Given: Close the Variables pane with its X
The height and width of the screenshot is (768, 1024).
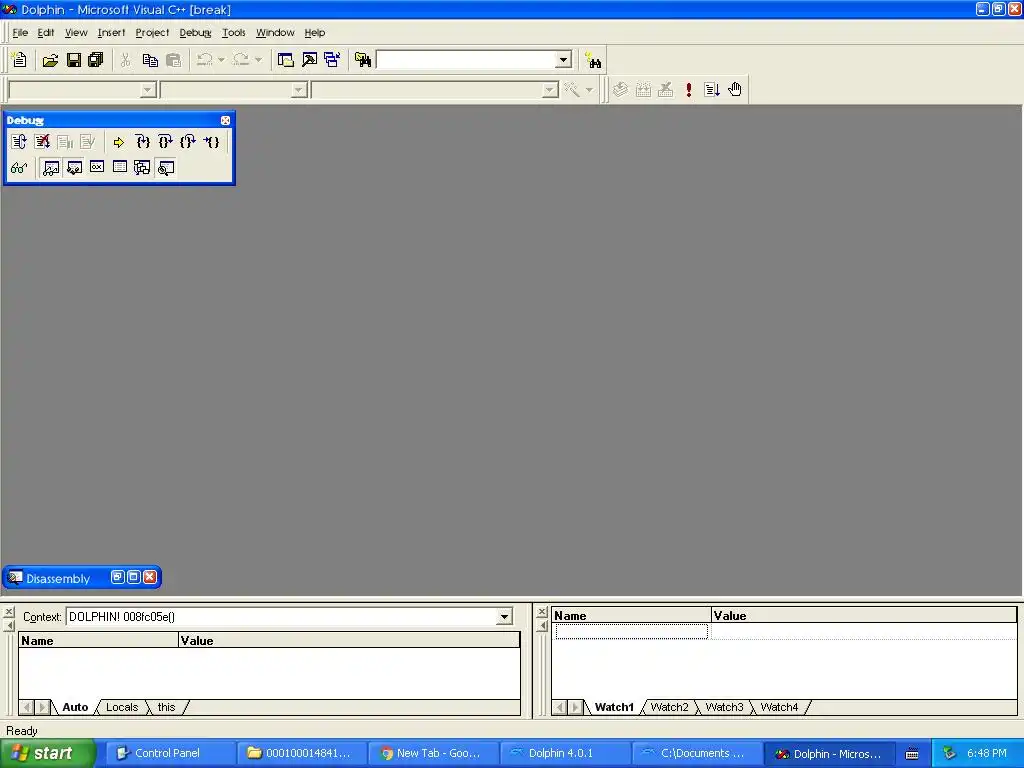Looking at the screenshot, I should 9,612.
